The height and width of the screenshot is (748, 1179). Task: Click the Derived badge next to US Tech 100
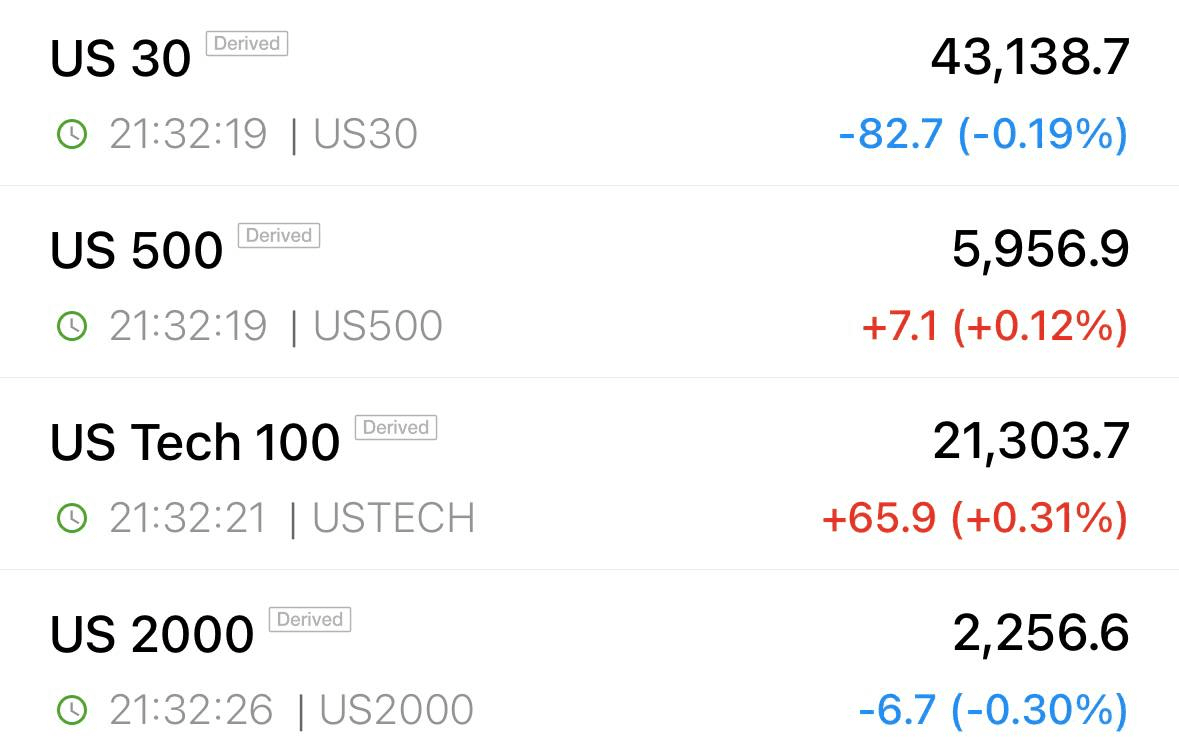tap(396, 427)
